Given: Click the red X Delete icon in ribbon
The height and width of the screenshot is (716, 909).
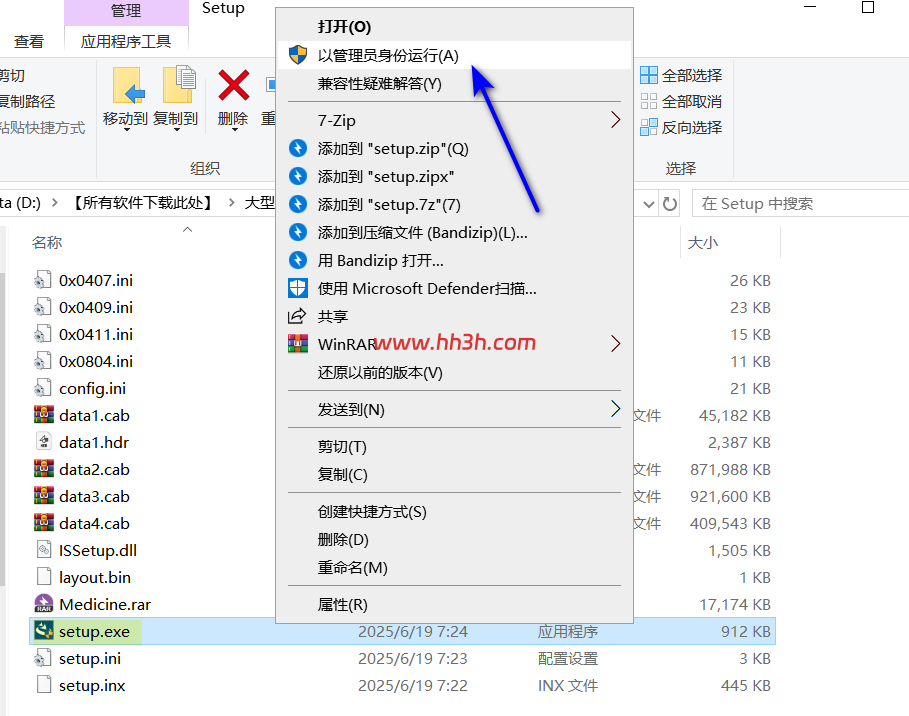Looking at the screenshot, I should tap(234, 85).
